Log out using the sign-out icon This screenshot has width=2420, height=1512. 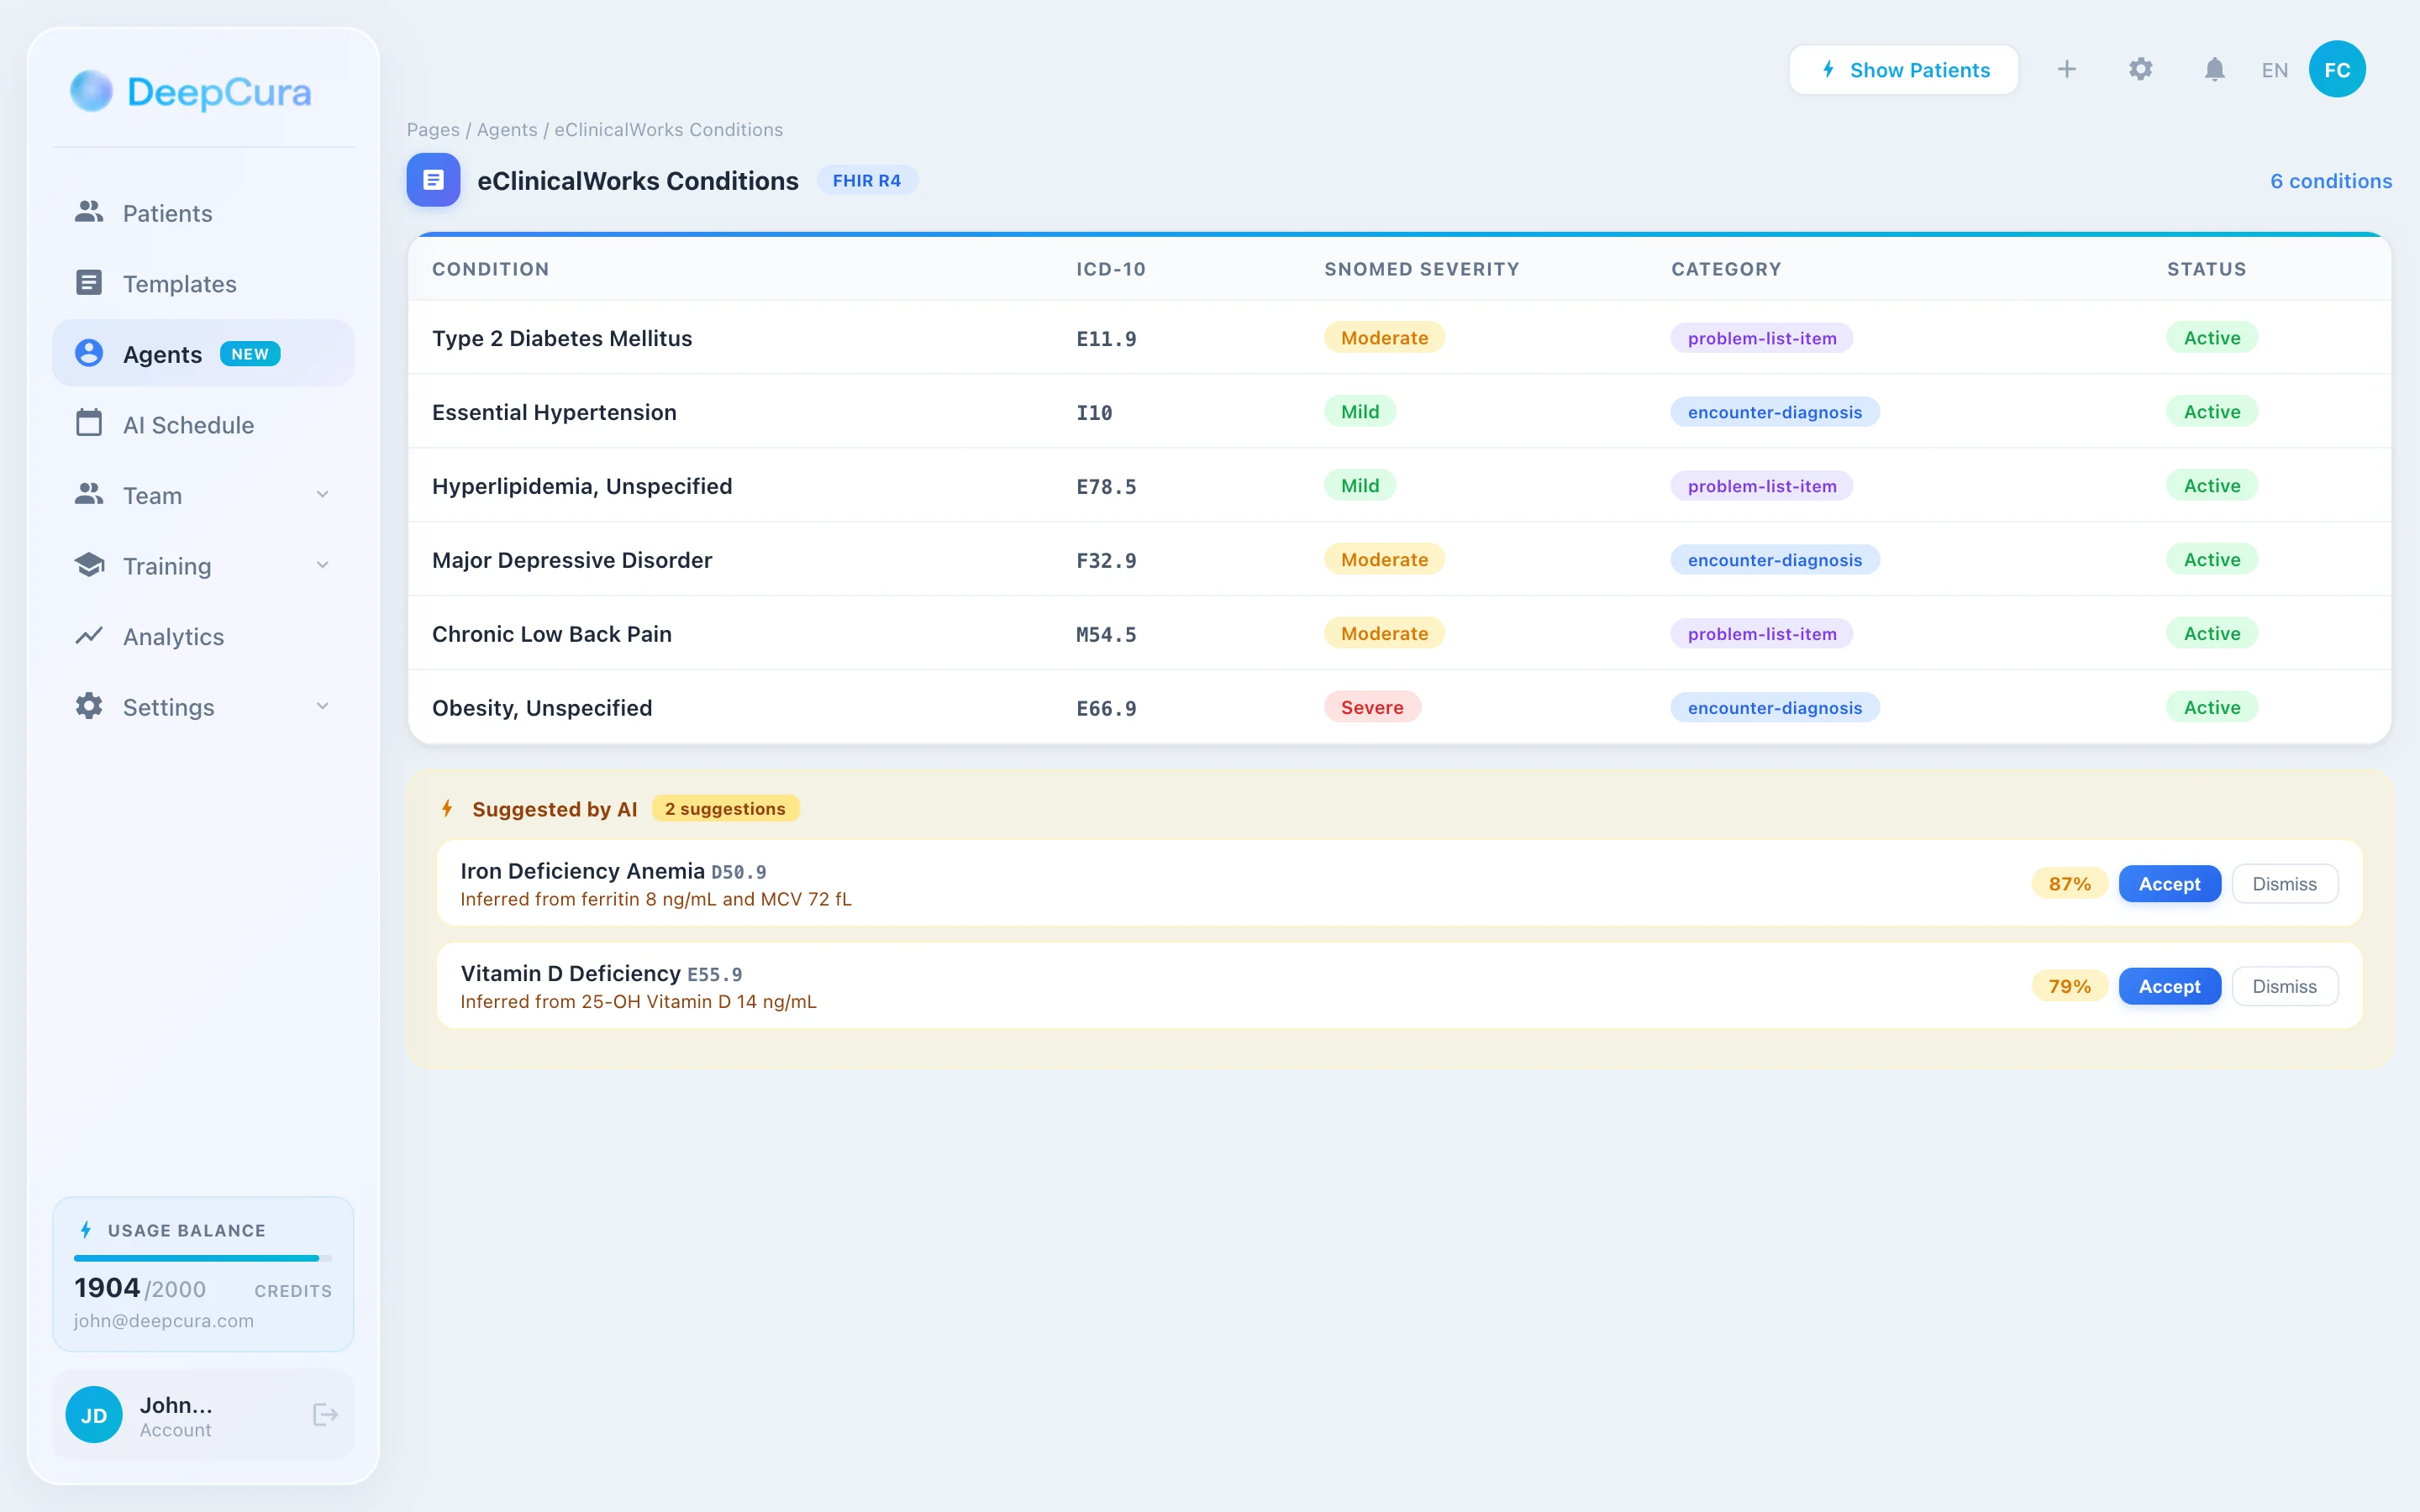(x=324, y=1414)
